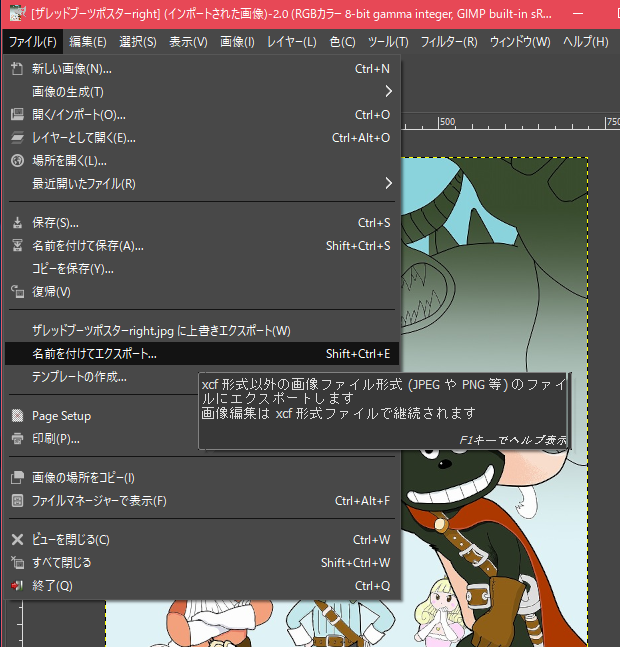Click the GIMP Wilber icon in title bar
The width and height of the screenshot is (620, 647).
(x=17, y=14)
